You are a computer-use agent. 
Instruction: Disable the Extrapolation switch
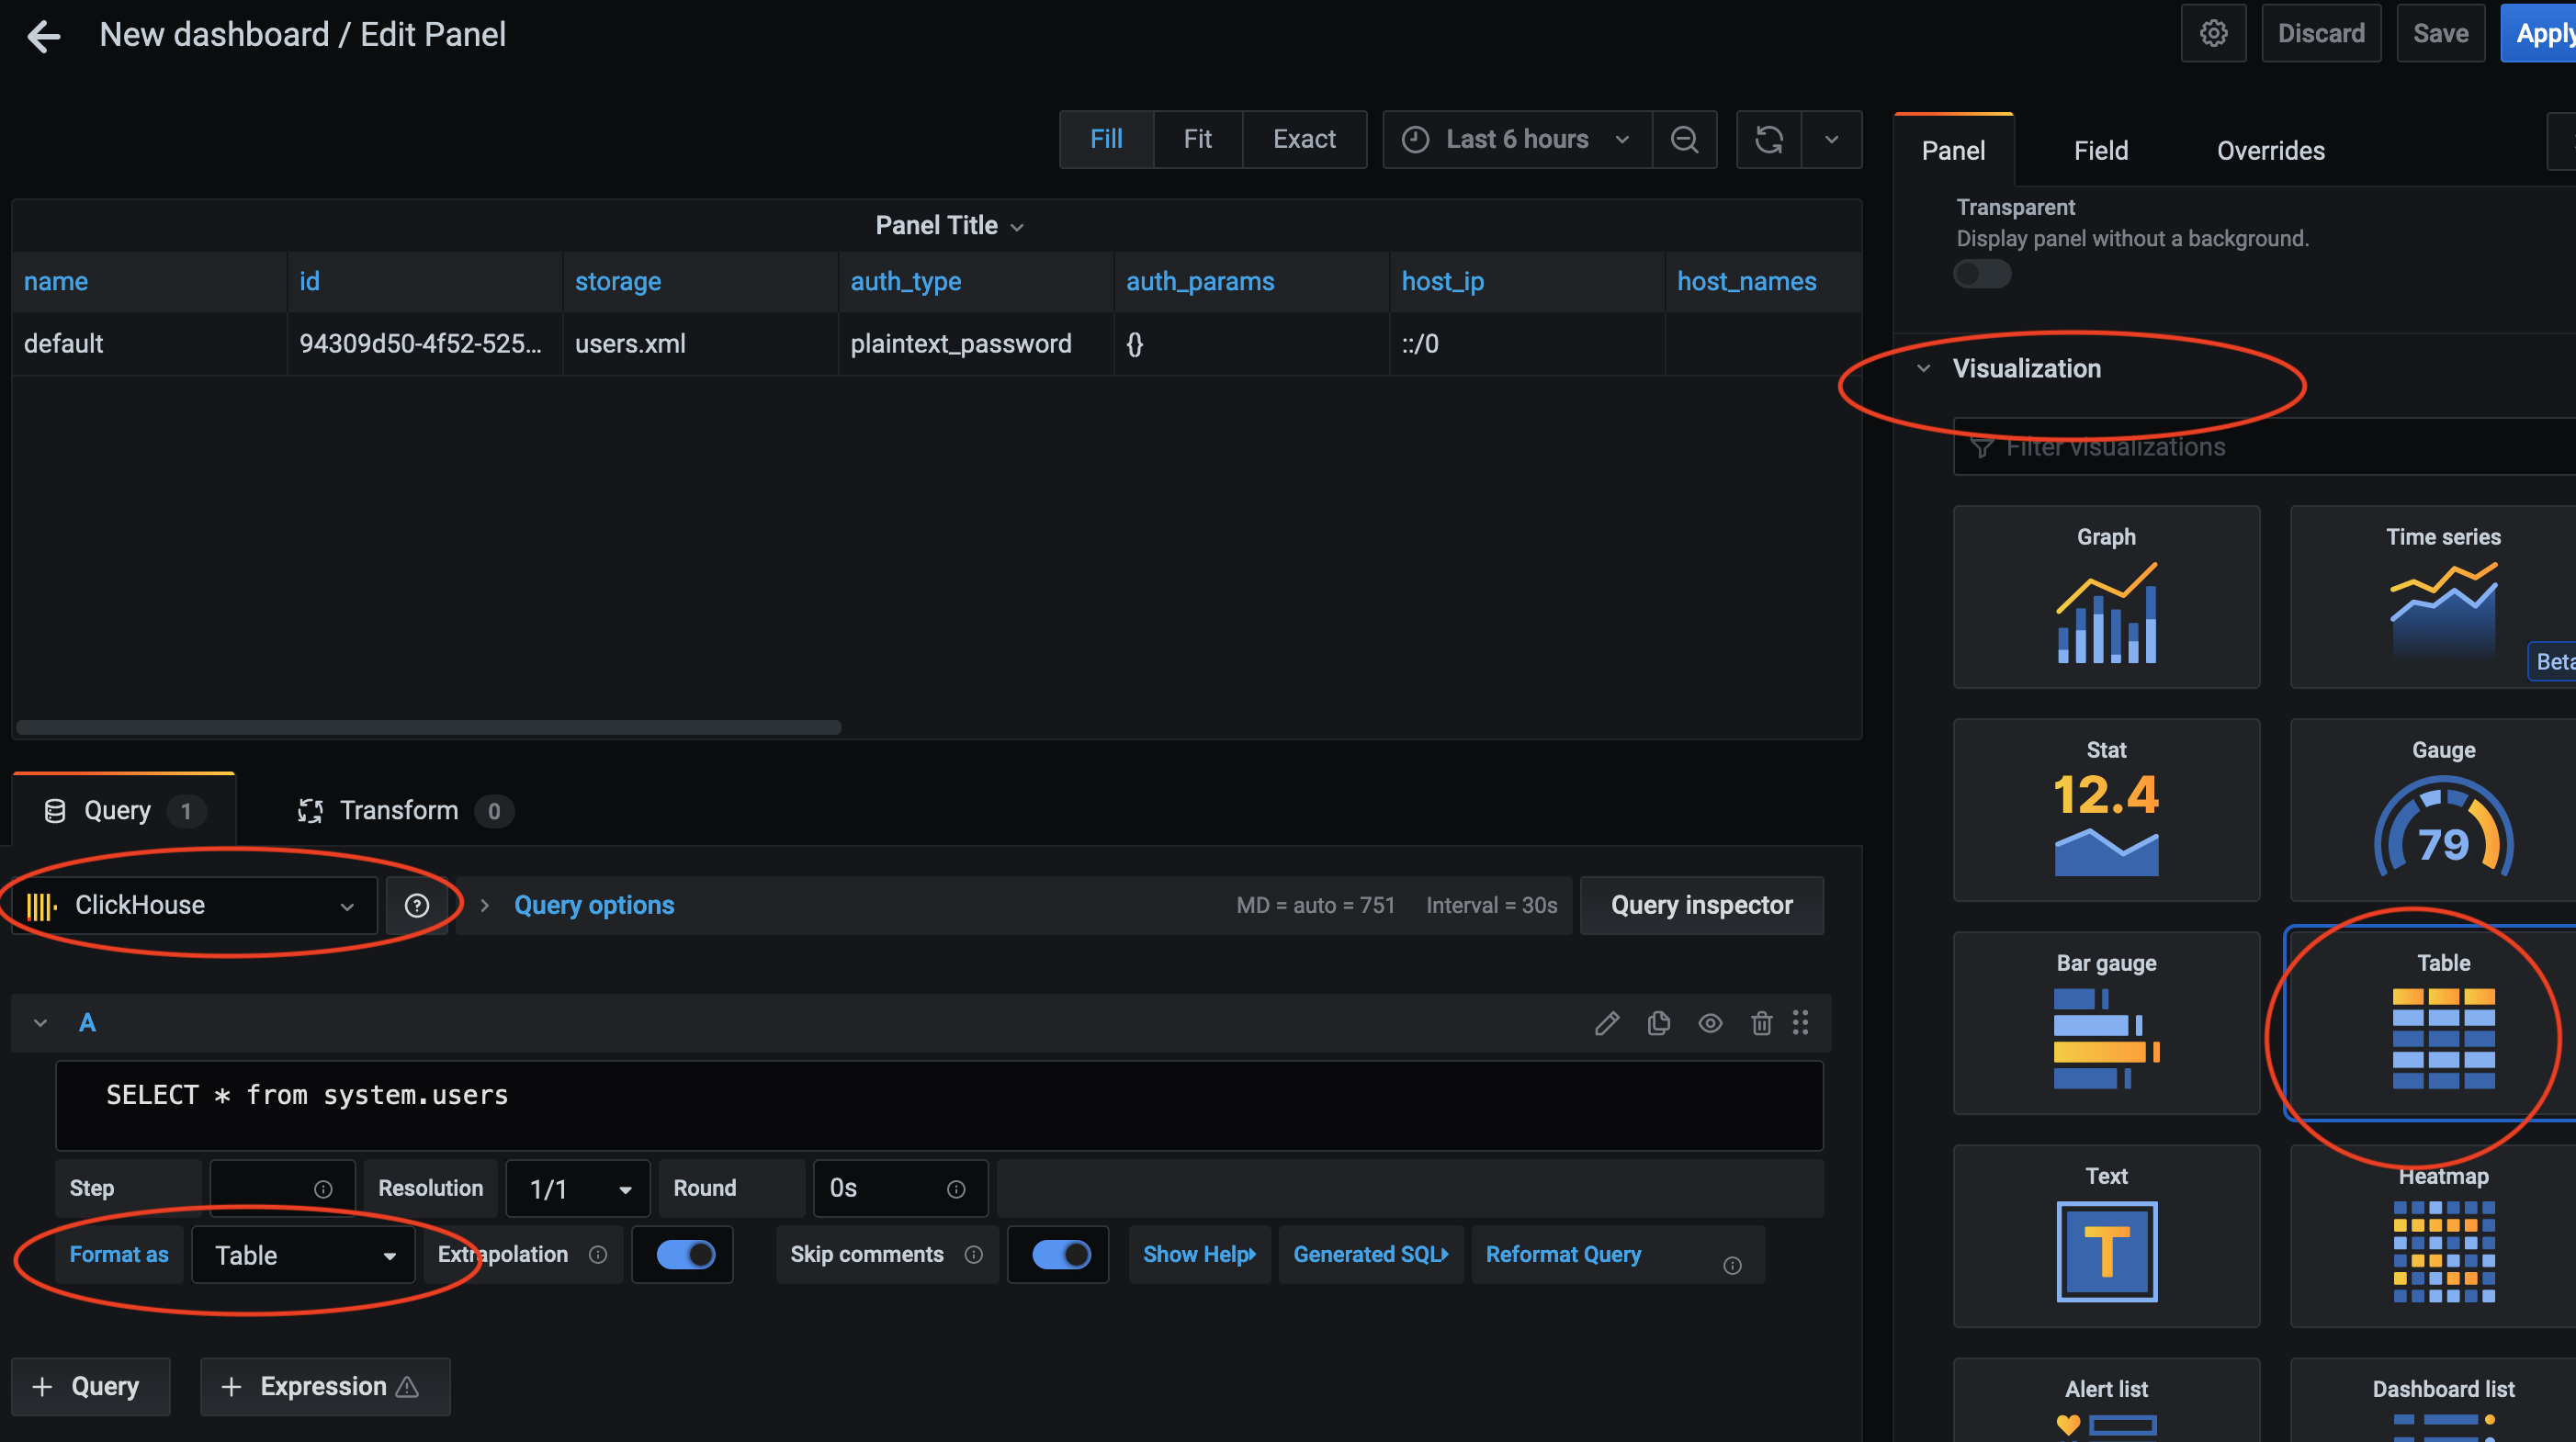point(685,1255)
